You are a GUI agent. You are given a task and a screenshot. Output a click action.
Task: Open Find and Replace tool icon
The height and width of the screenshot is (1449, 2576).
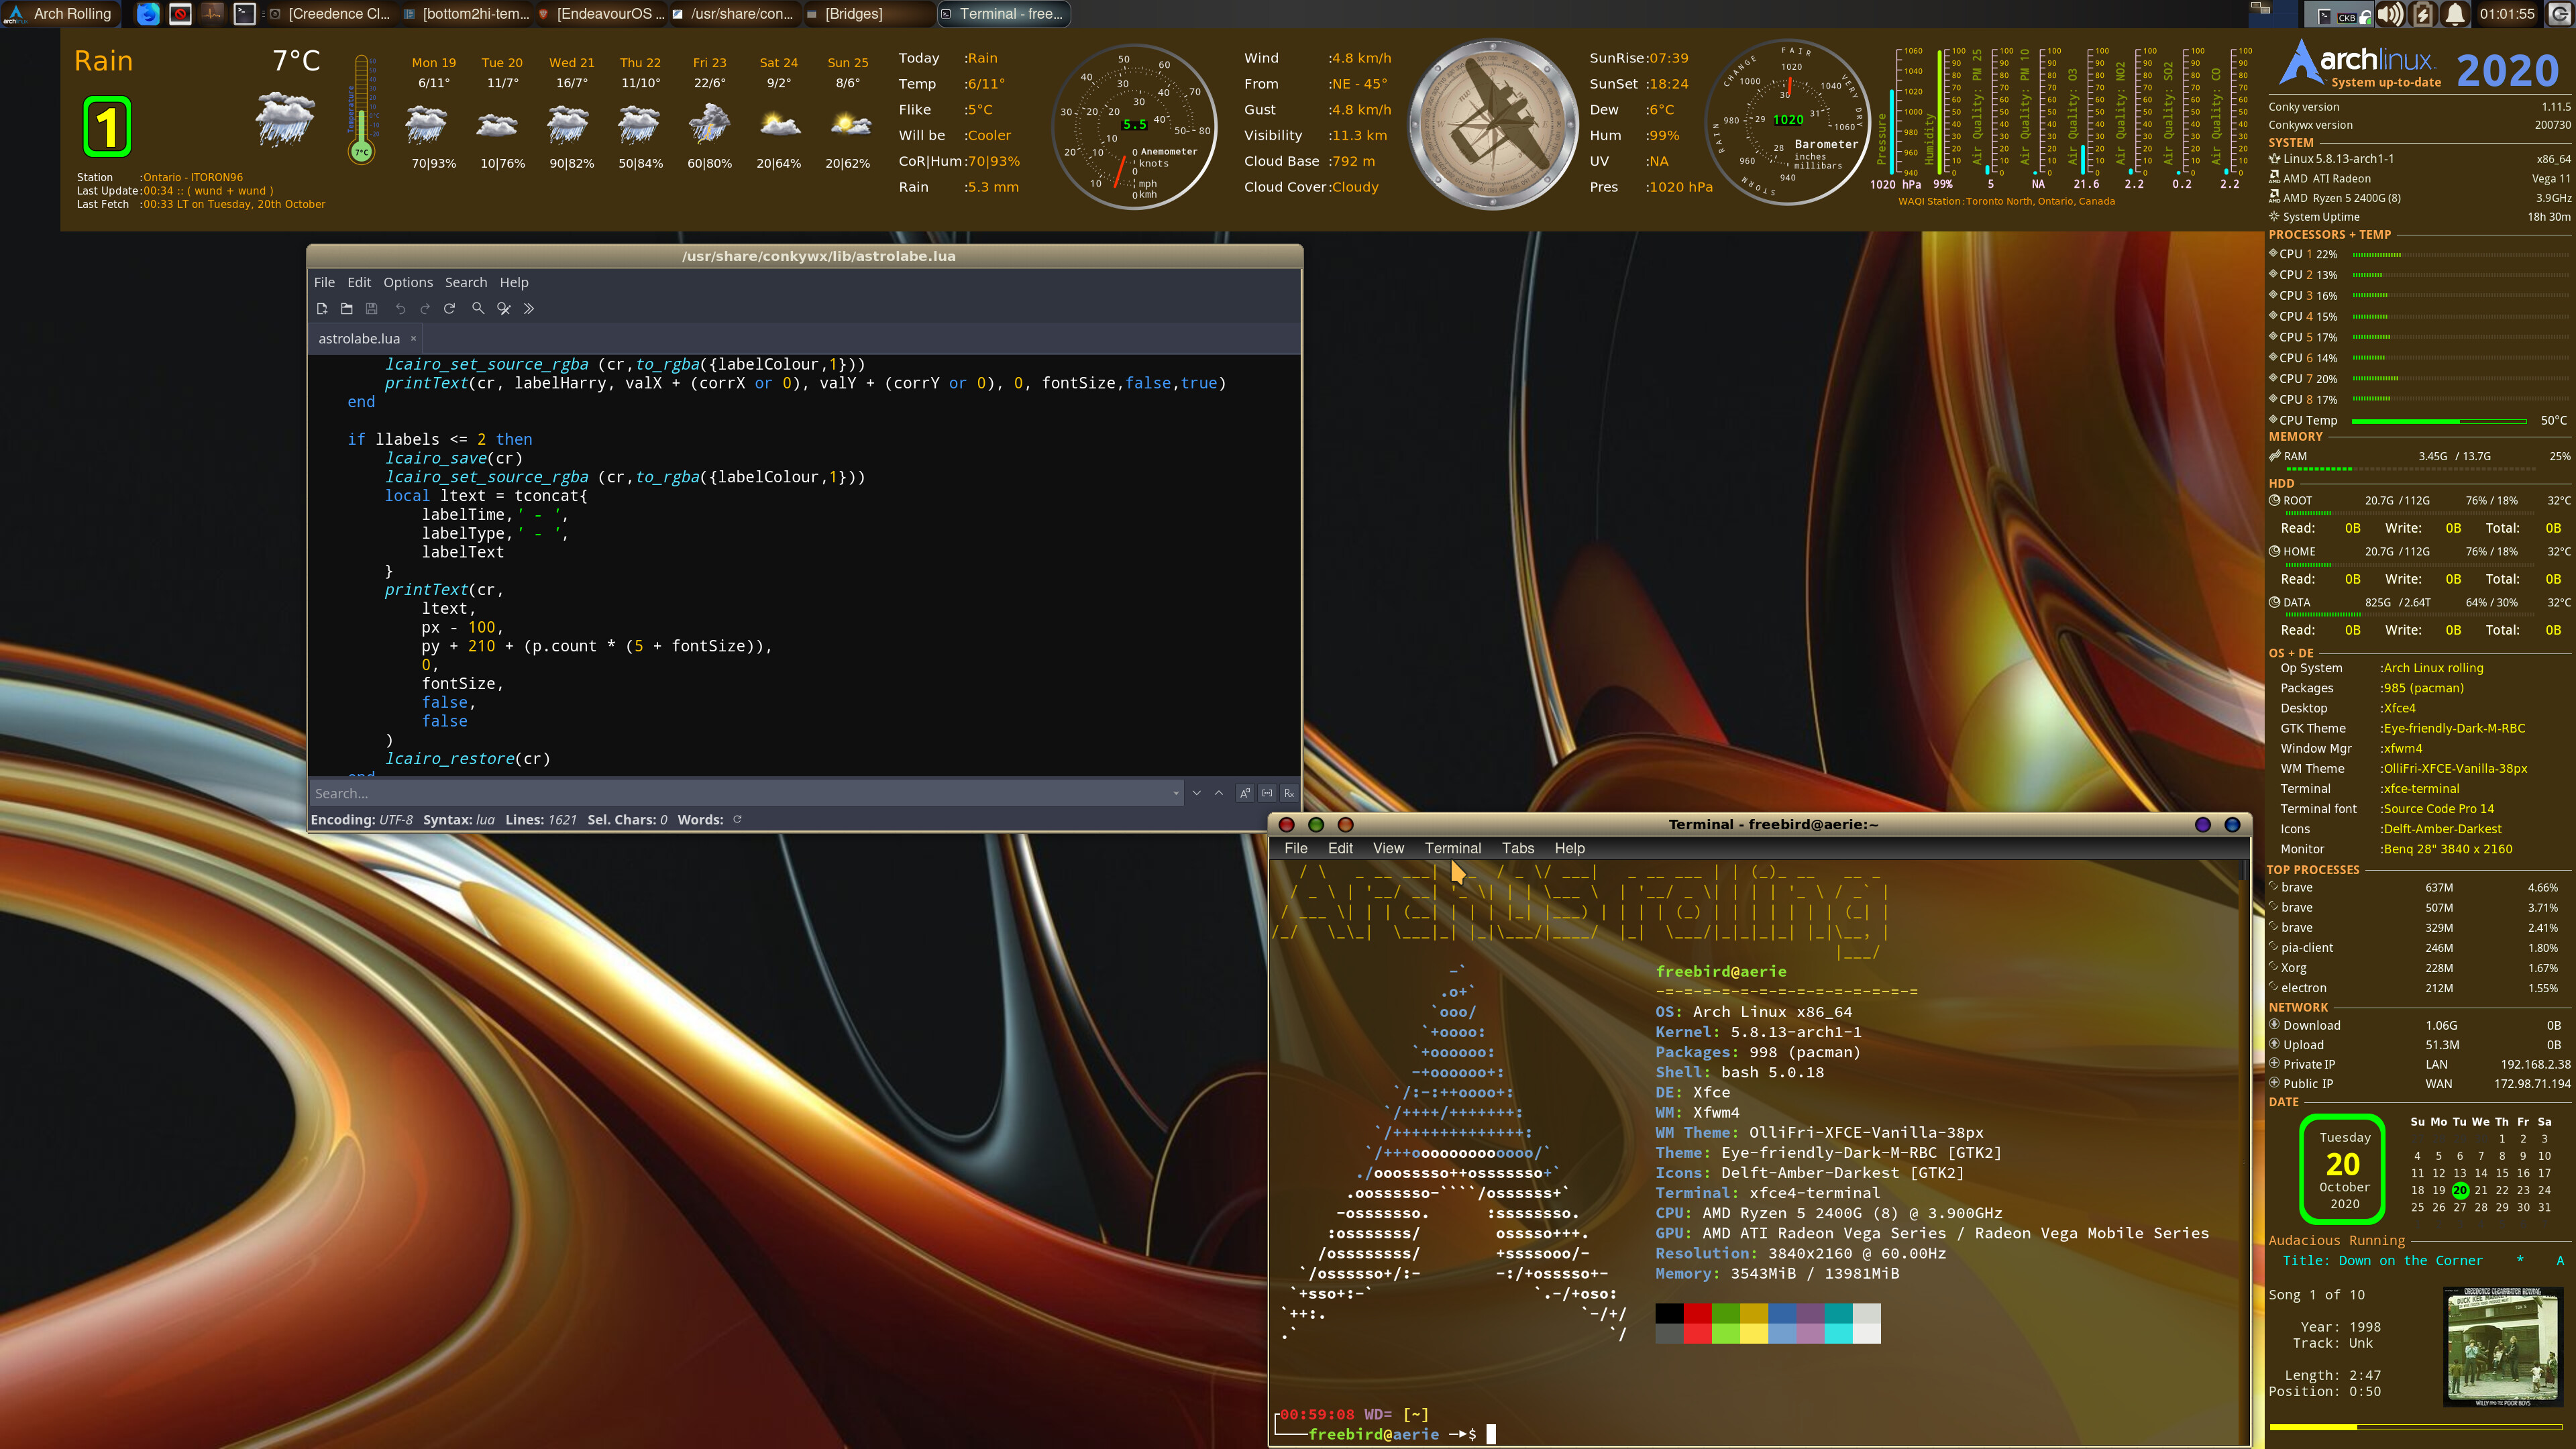click(504, 309)
